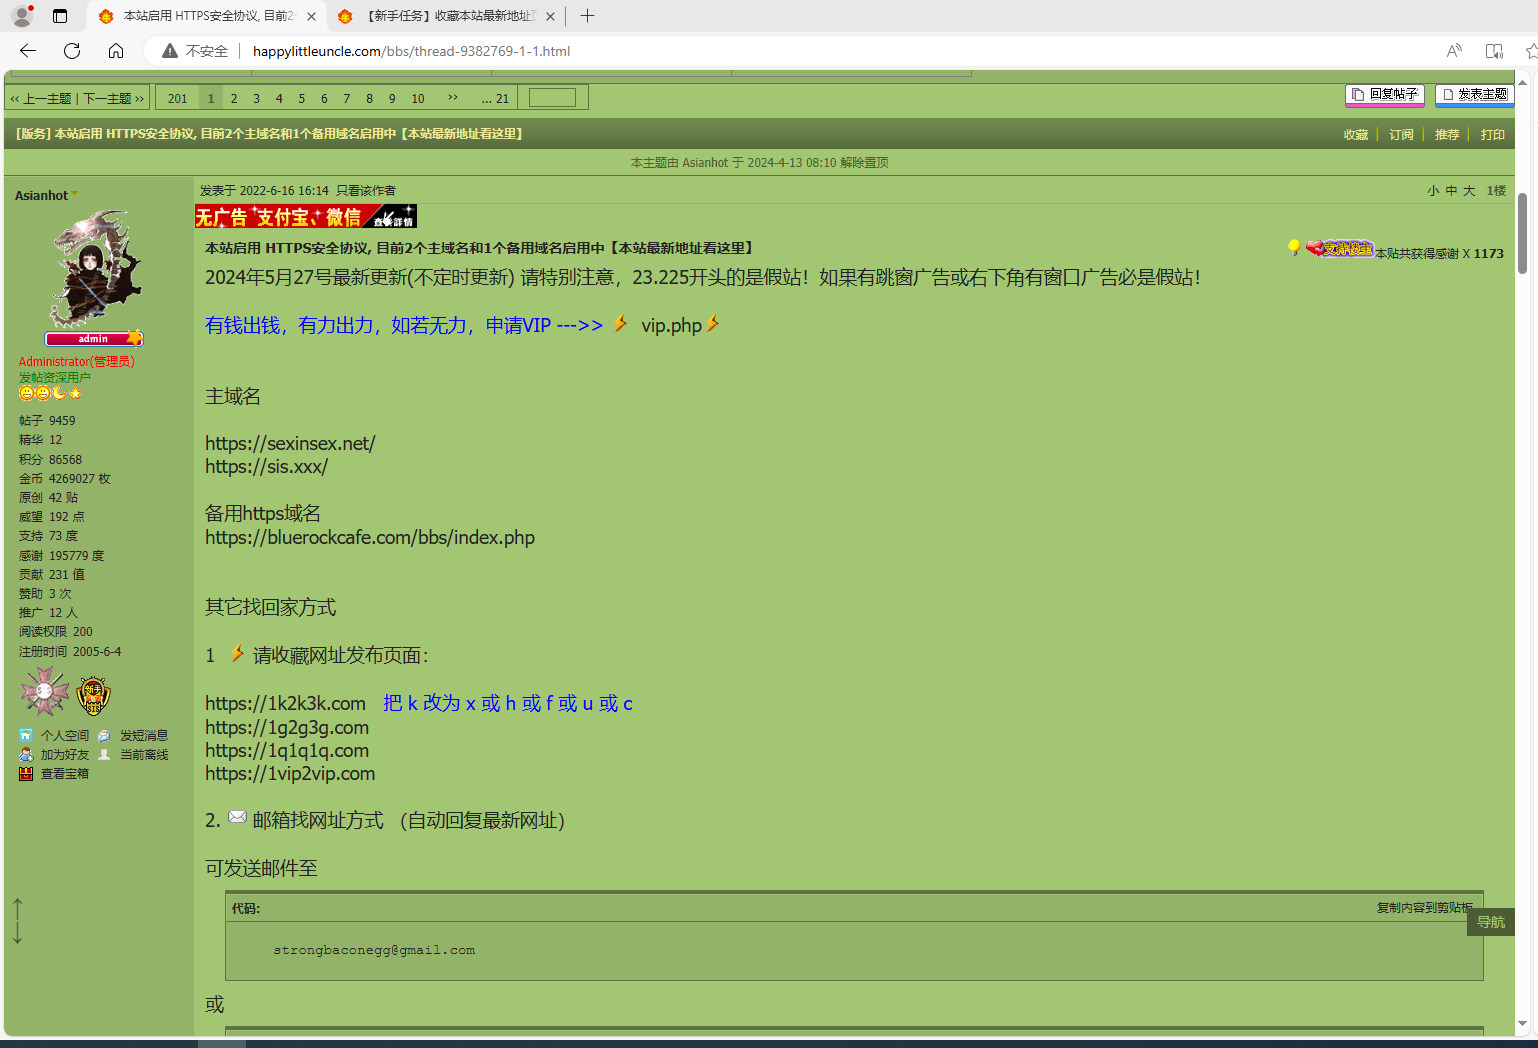Click the small envelope icon before 邮箱找网址方式
The width and height of the screenshot is (1538, 1048).
(x=237, y=817)
